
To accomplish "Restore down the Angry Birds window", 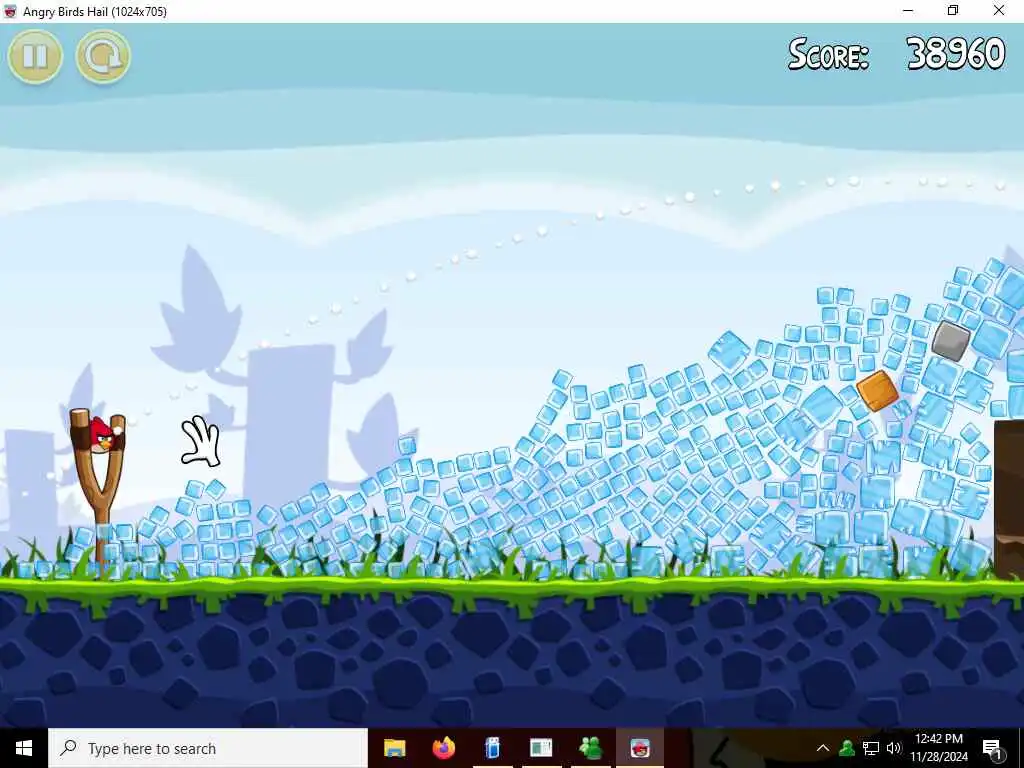I will 953,10.
